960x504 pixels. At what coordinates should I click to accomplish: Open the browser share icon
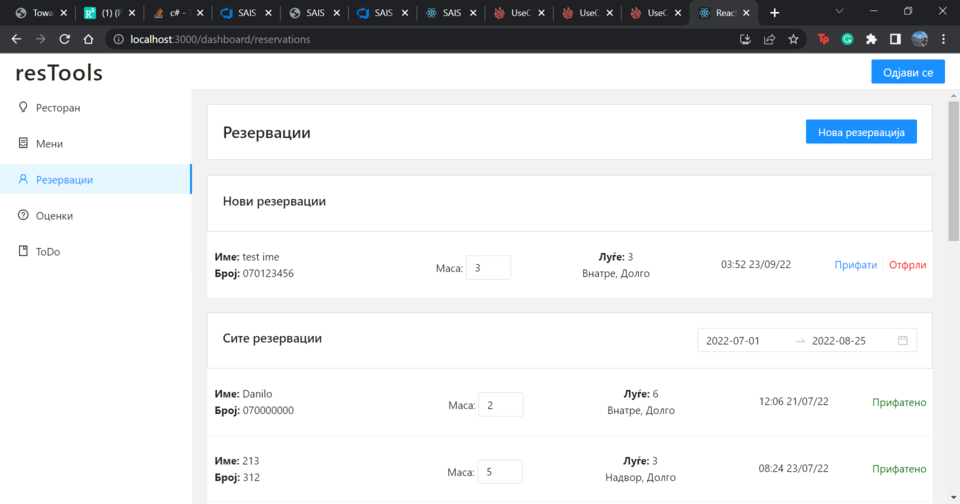click(769, 39)
